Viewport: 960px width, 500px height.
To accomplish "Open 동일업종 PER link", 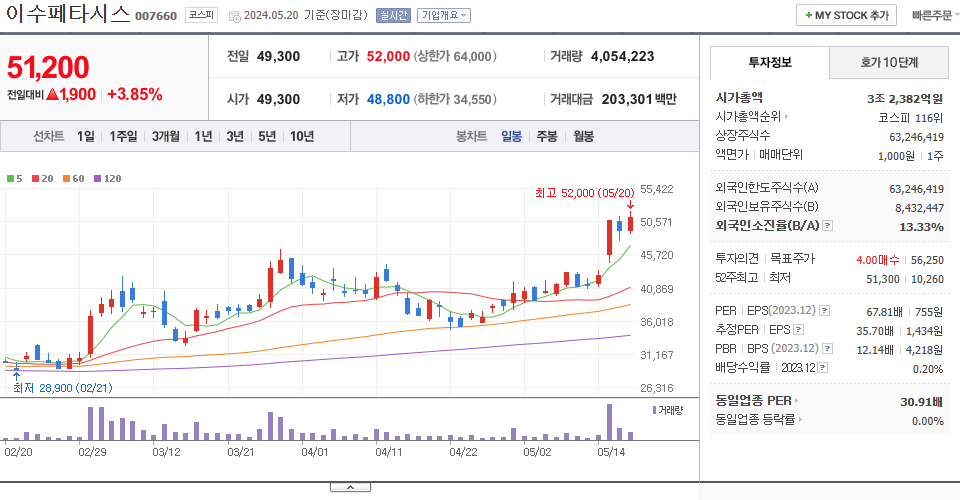I will (x=757, y=401).
